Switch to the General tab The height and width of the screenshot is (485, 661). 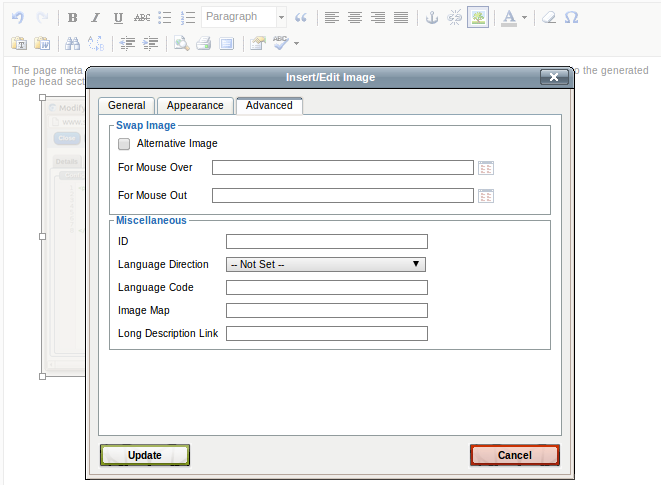127,105
